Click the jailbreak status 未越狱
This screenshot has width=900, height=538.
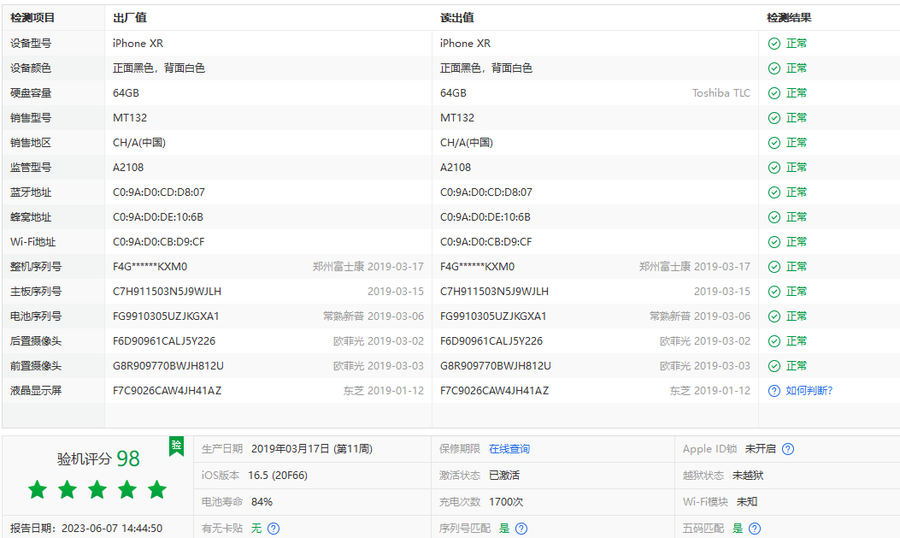coord(747,475)
